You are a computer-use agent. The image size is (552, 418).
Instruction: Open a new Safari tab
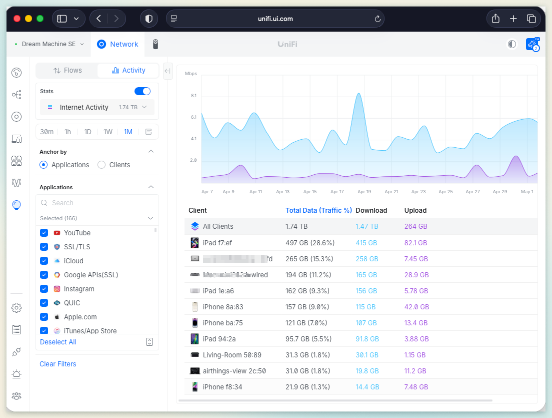513,19
